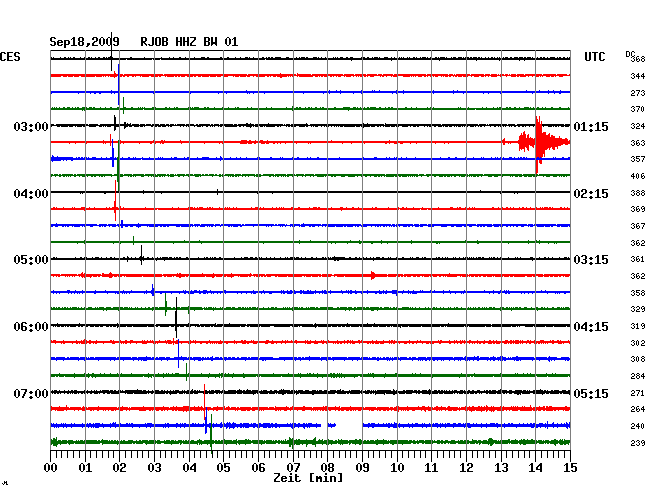Click the UTC time label '03:15'
Image resolution: width=650 pixels, height=494 pixels.
[x=591, y=260]
